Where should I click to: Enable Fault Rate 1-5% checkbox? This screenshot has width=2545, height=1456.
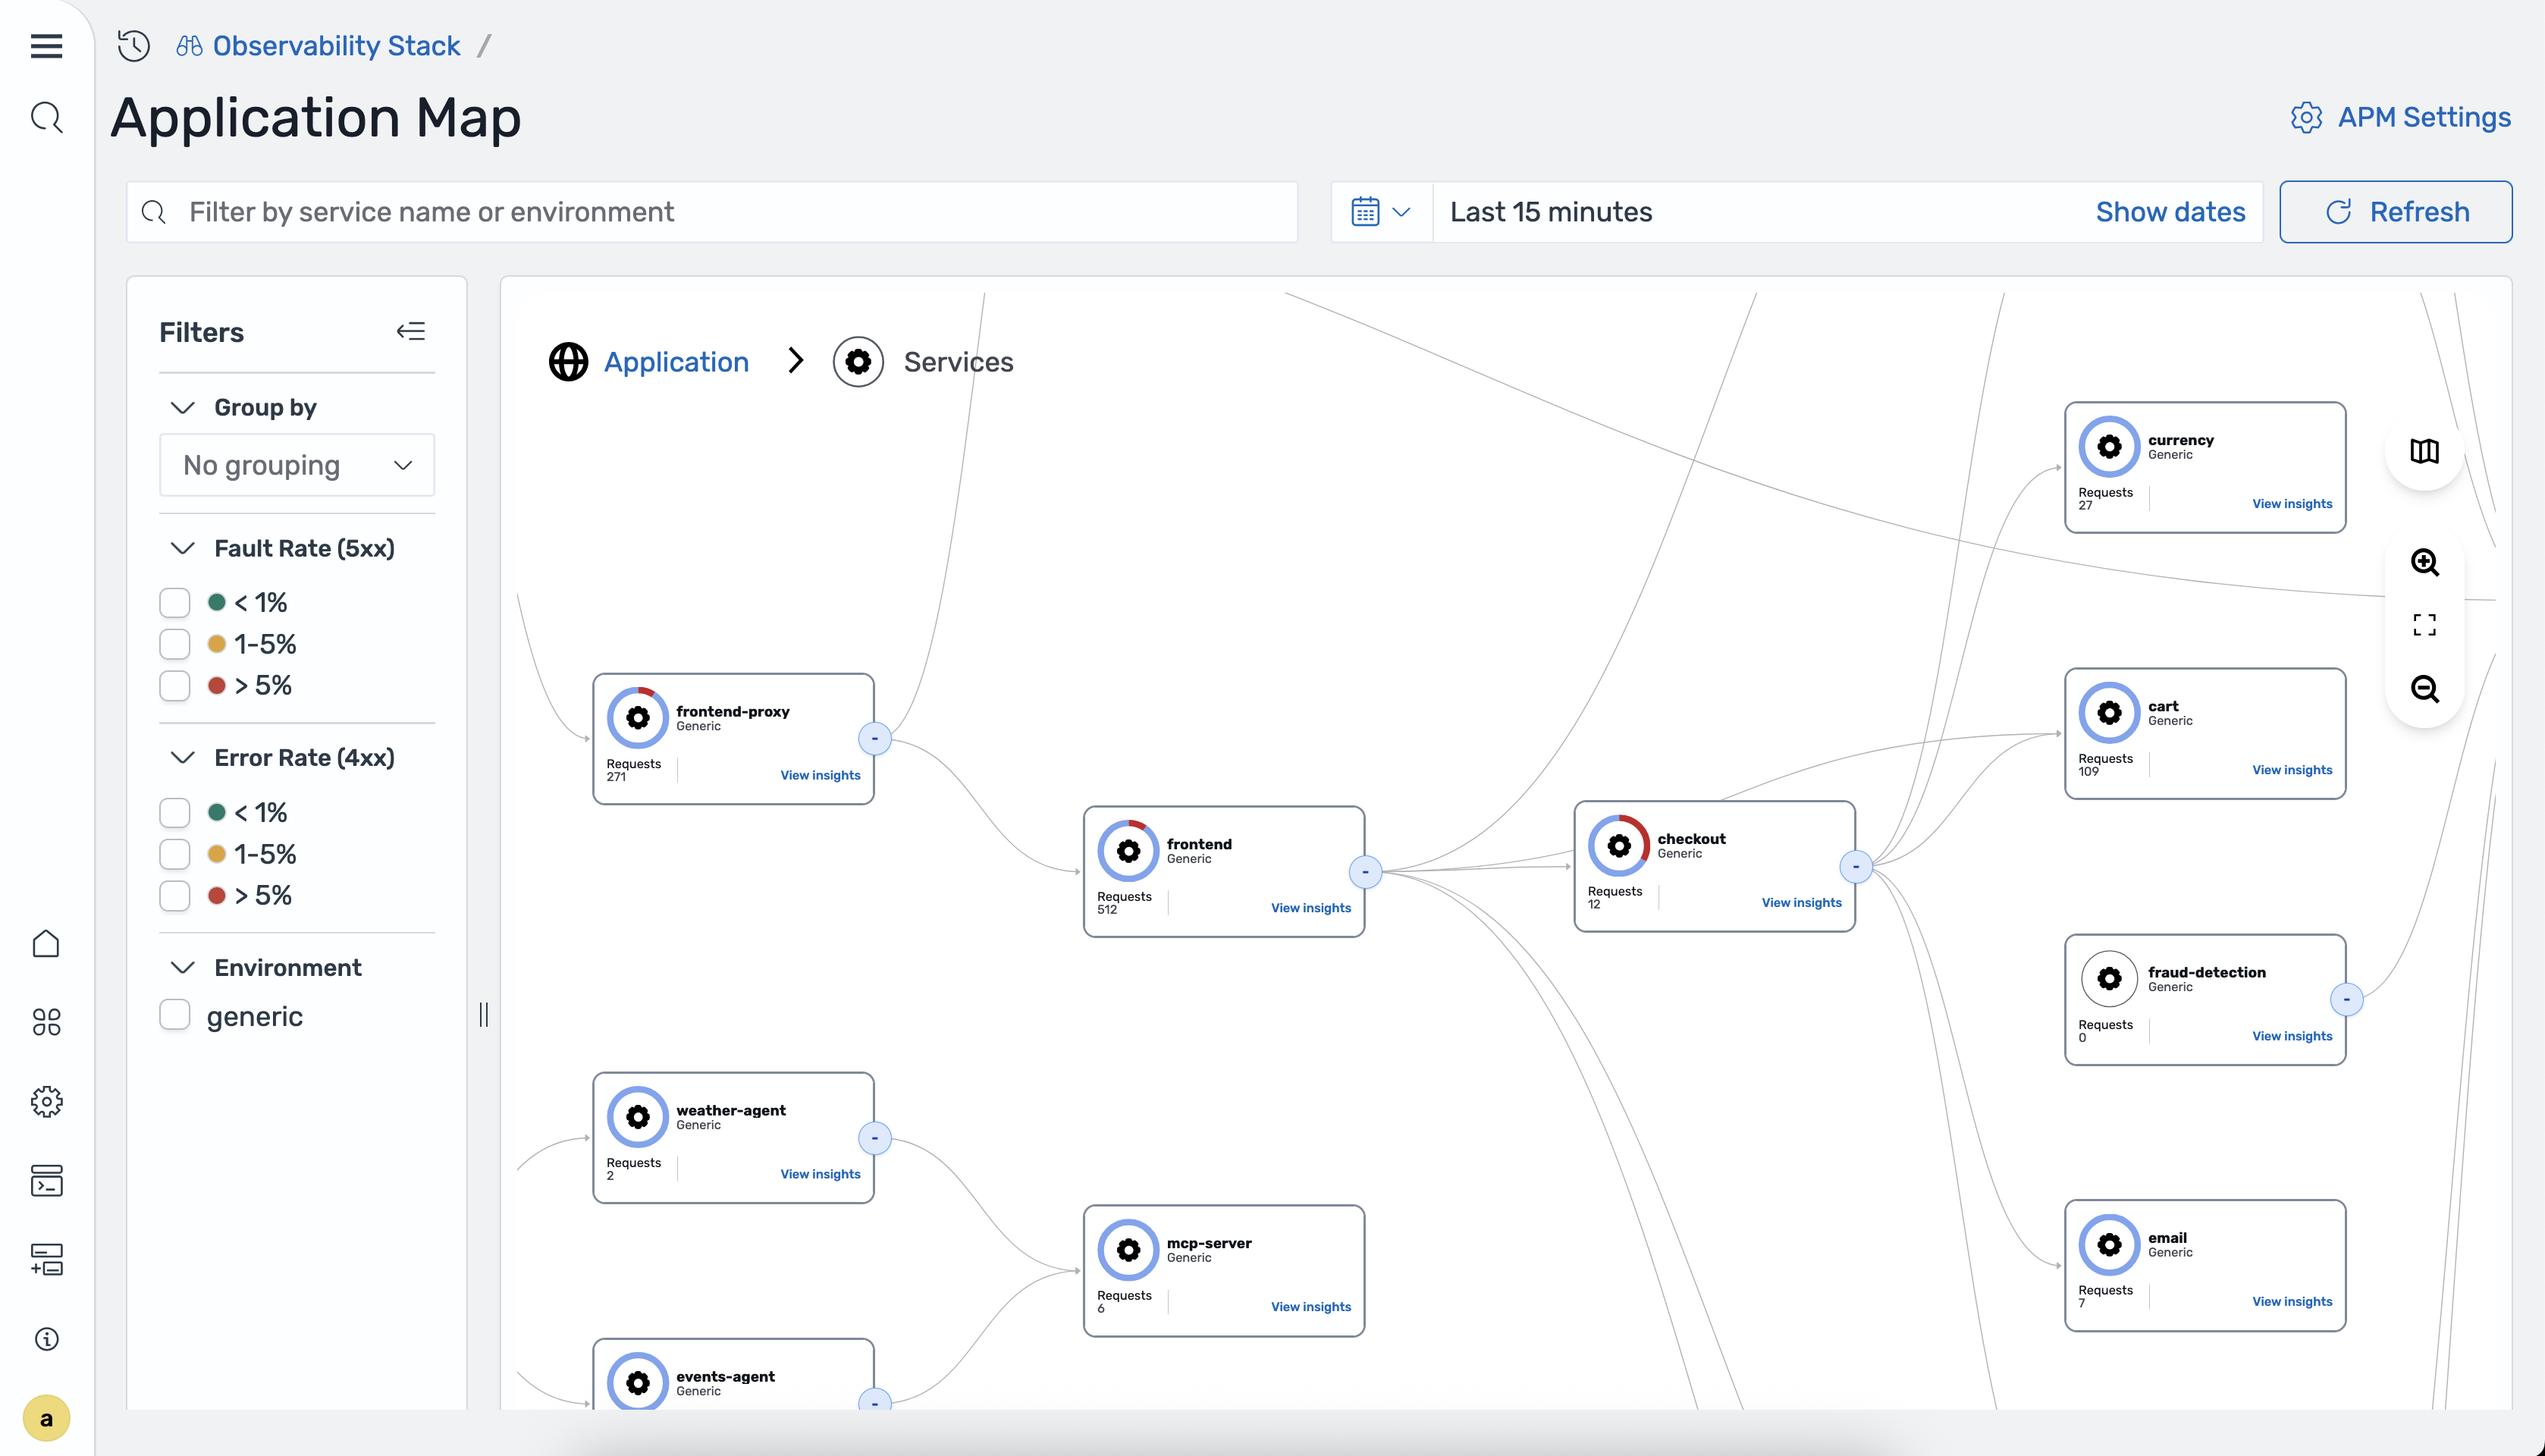[175, 644]
